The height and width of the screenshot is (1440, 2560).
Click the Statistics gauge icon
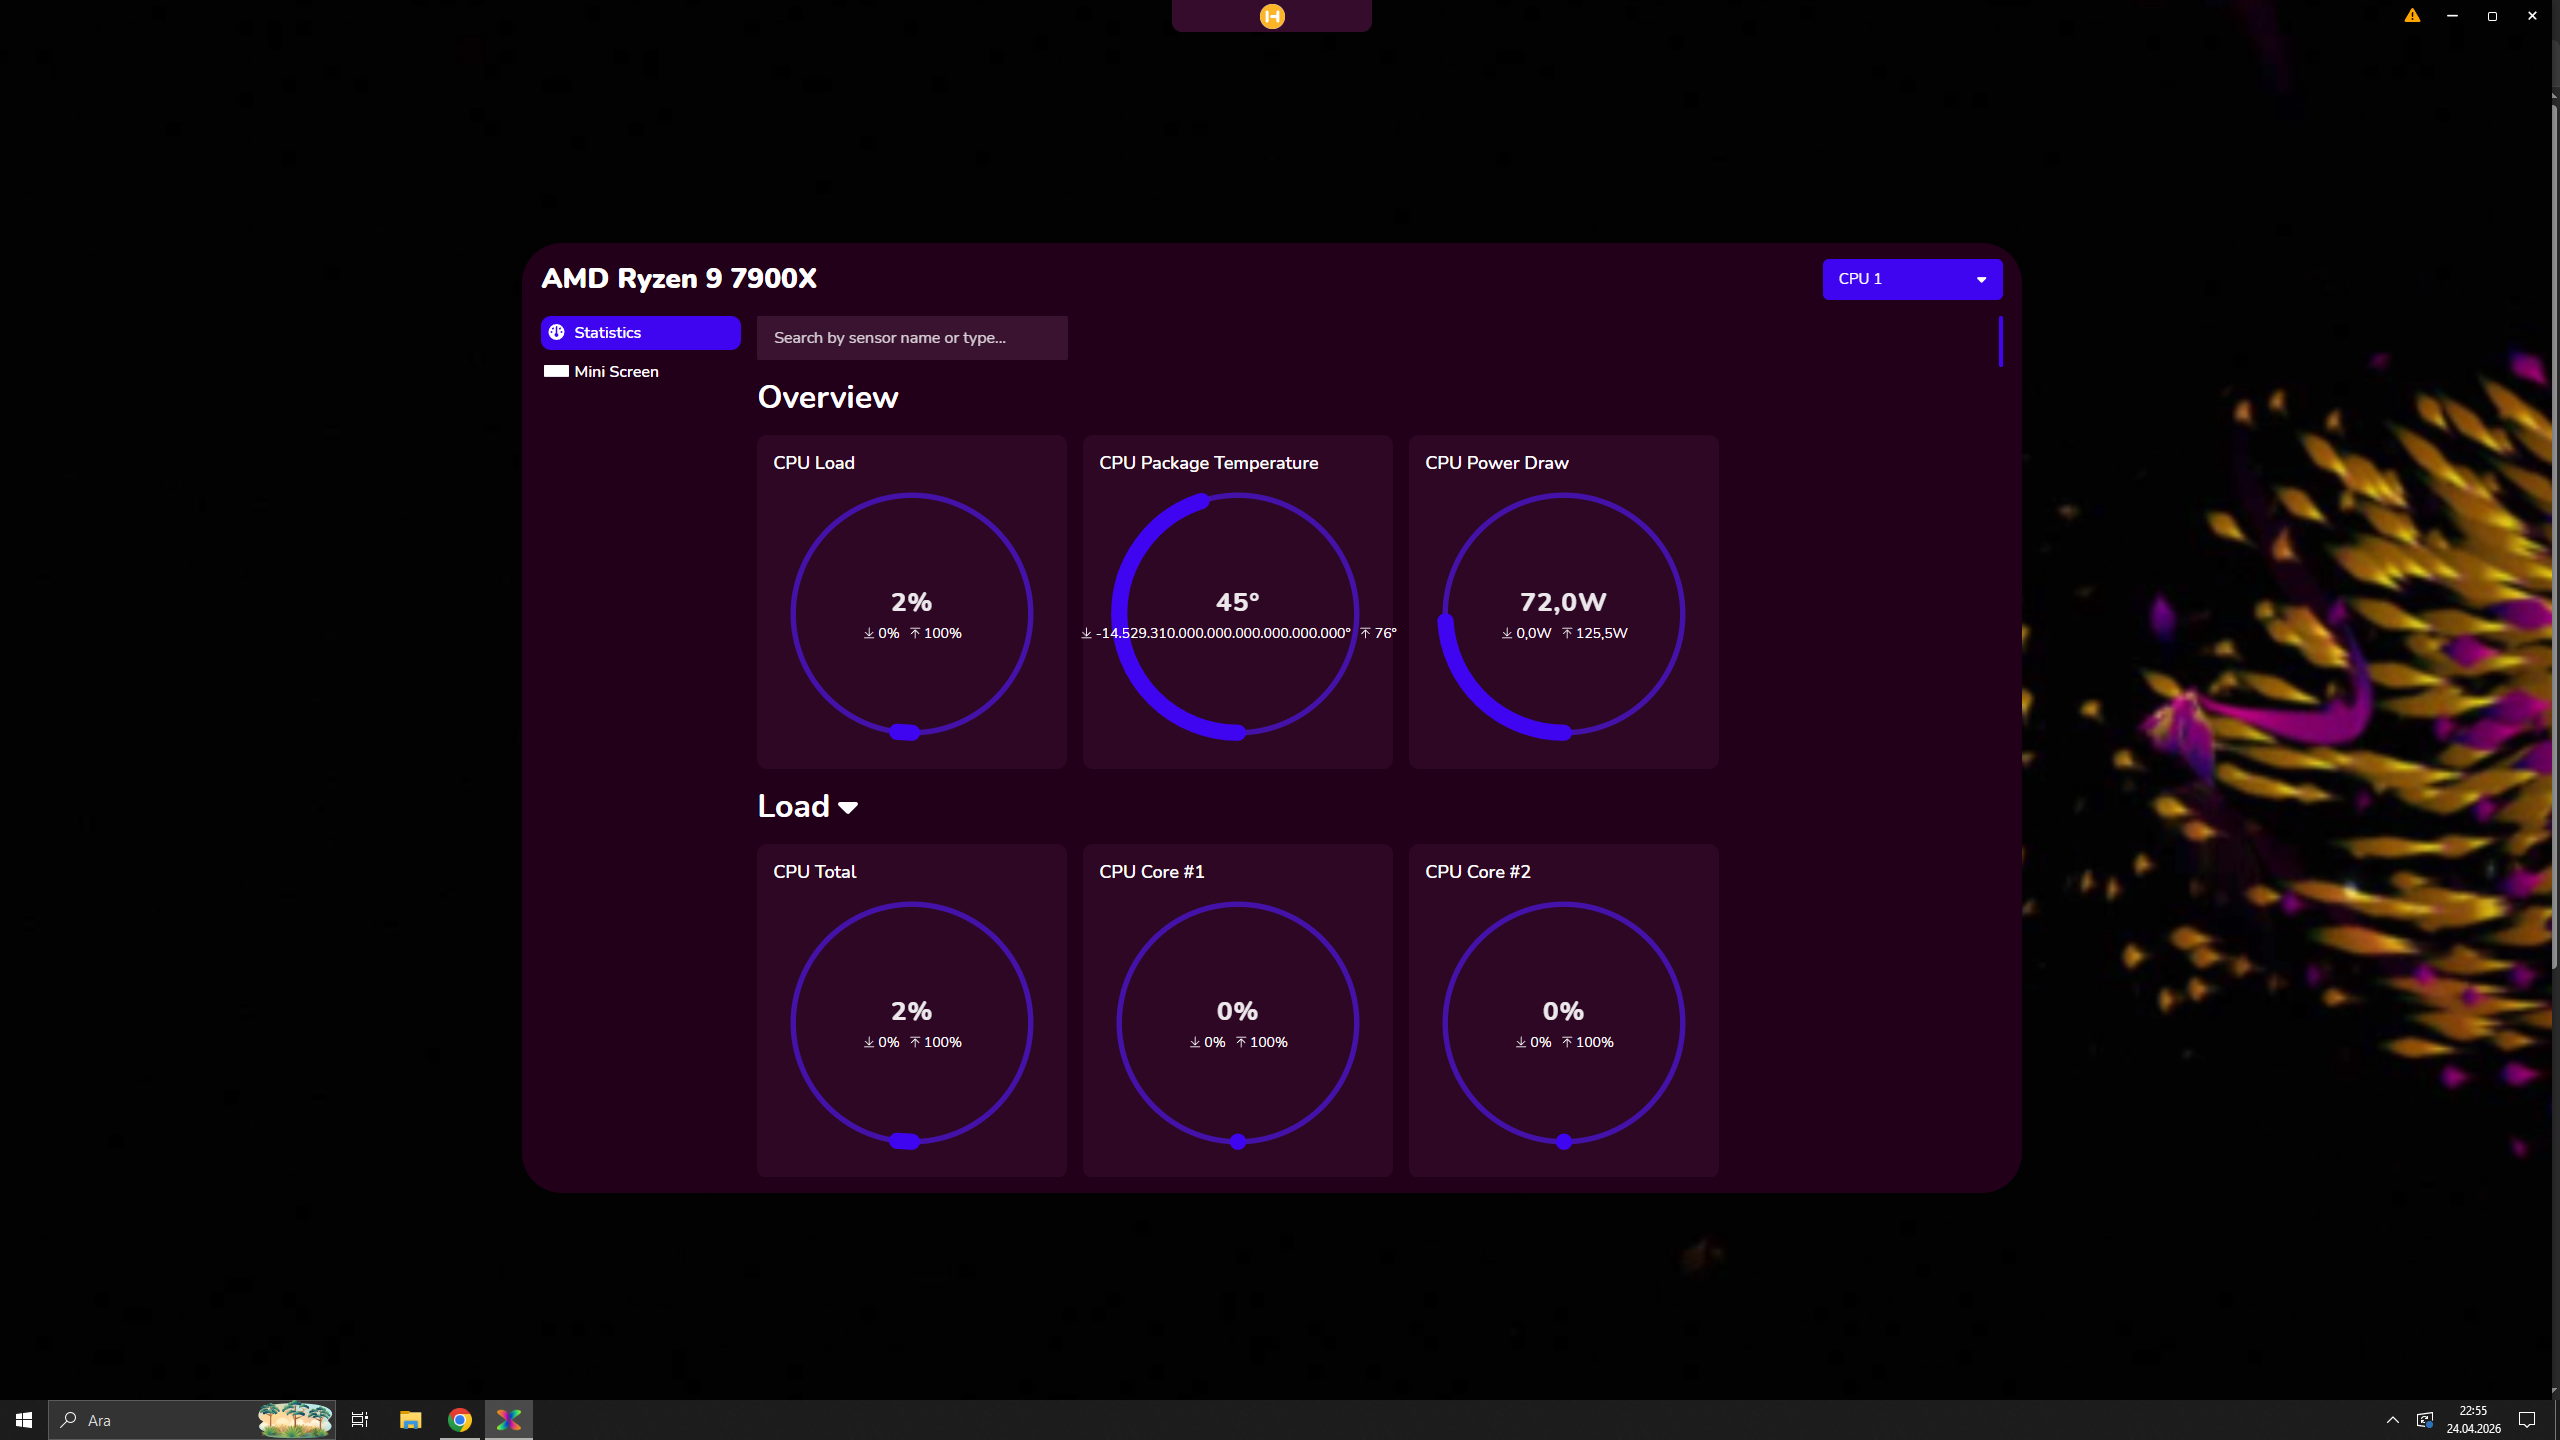pyautogui.click(x=557, y=333)
